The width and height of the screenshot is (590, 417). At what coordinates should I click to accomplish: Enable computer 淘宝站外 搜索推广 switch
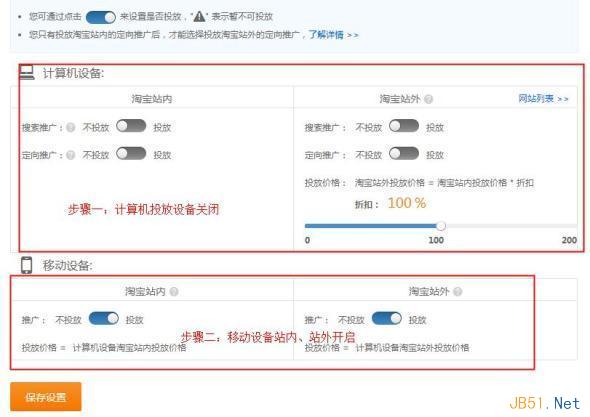coord(404,126)
